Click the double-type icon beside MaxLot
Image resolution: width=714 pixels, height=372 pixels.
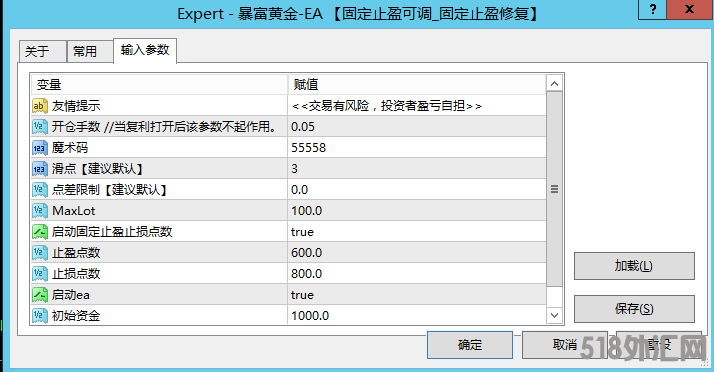(40, 210)
